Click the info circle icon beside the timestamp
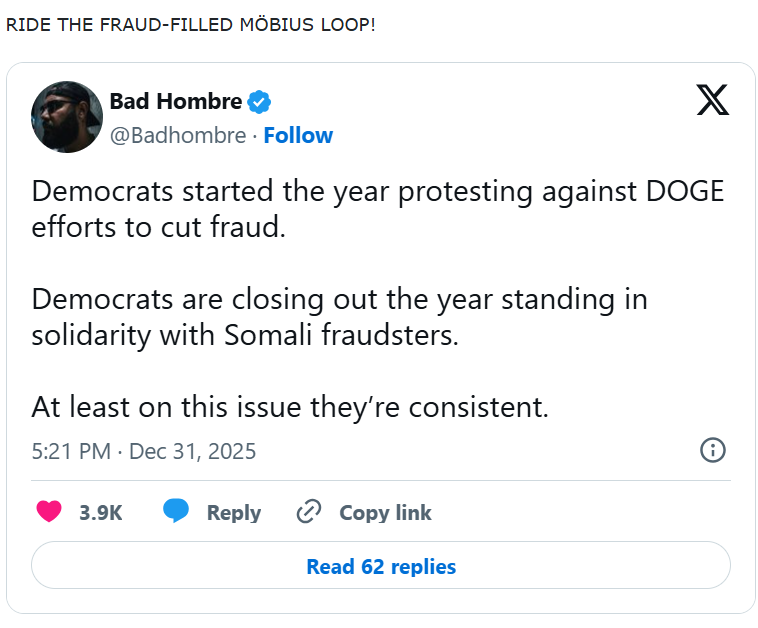Screen dimensions: 758x628 (712, 450)
